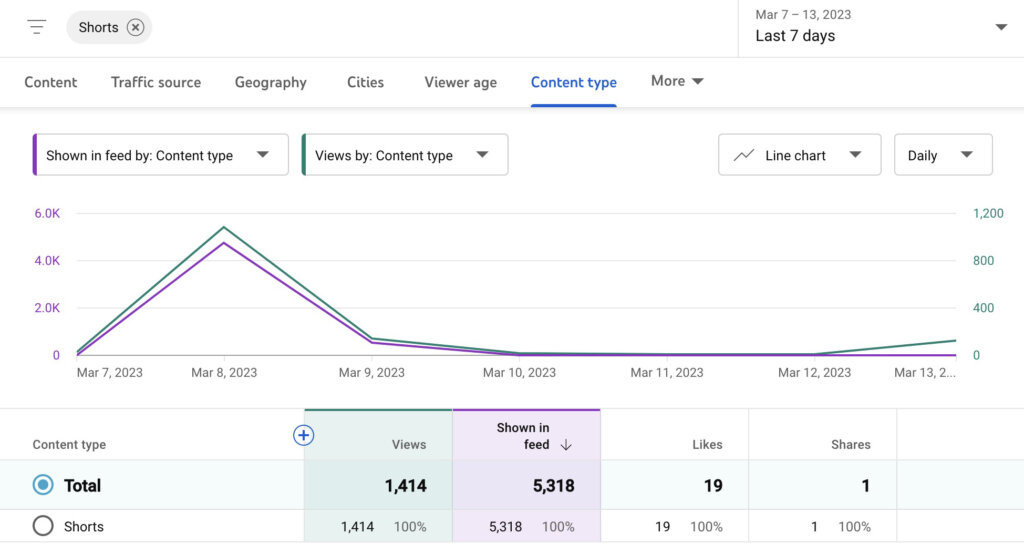Sort by the Views column header

click(x=409, y=444)
